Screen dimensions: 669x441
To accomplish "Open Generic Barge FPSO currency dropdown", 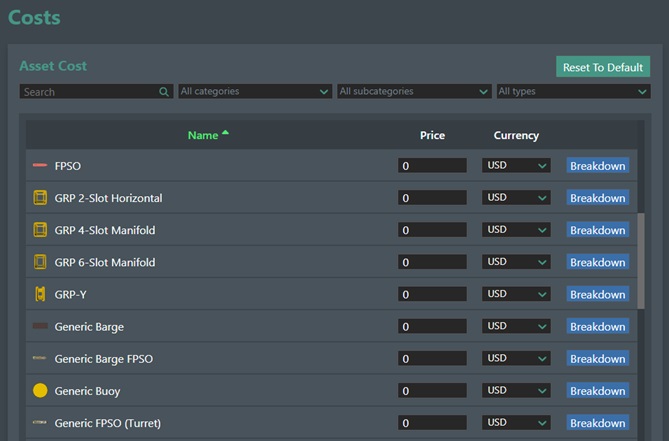I will point(516,358).
